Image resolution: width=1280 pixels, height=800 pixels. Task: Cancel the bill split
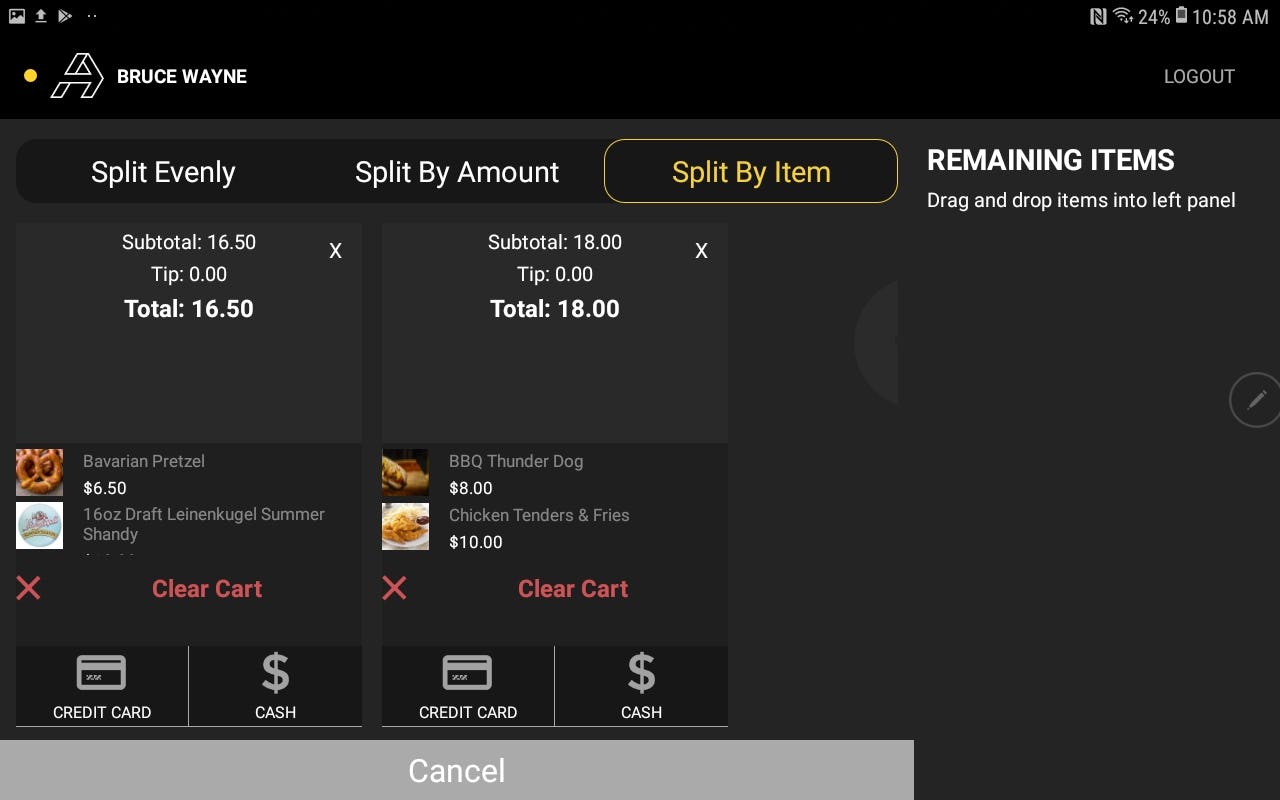(x=456, y=770)
